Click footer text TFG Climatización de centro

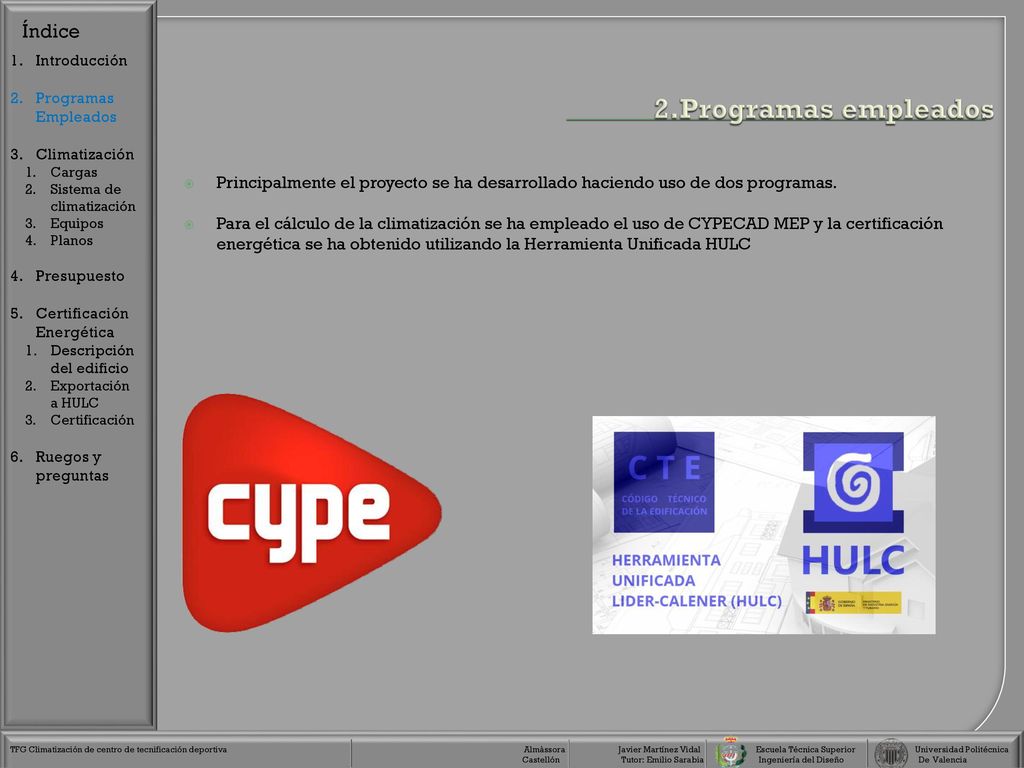point(118,750)
